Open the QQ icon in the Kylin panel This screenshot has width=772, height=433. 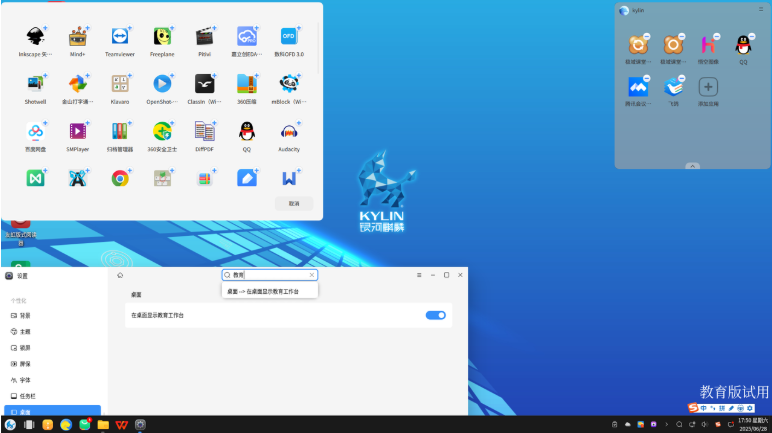click(743, 45)
